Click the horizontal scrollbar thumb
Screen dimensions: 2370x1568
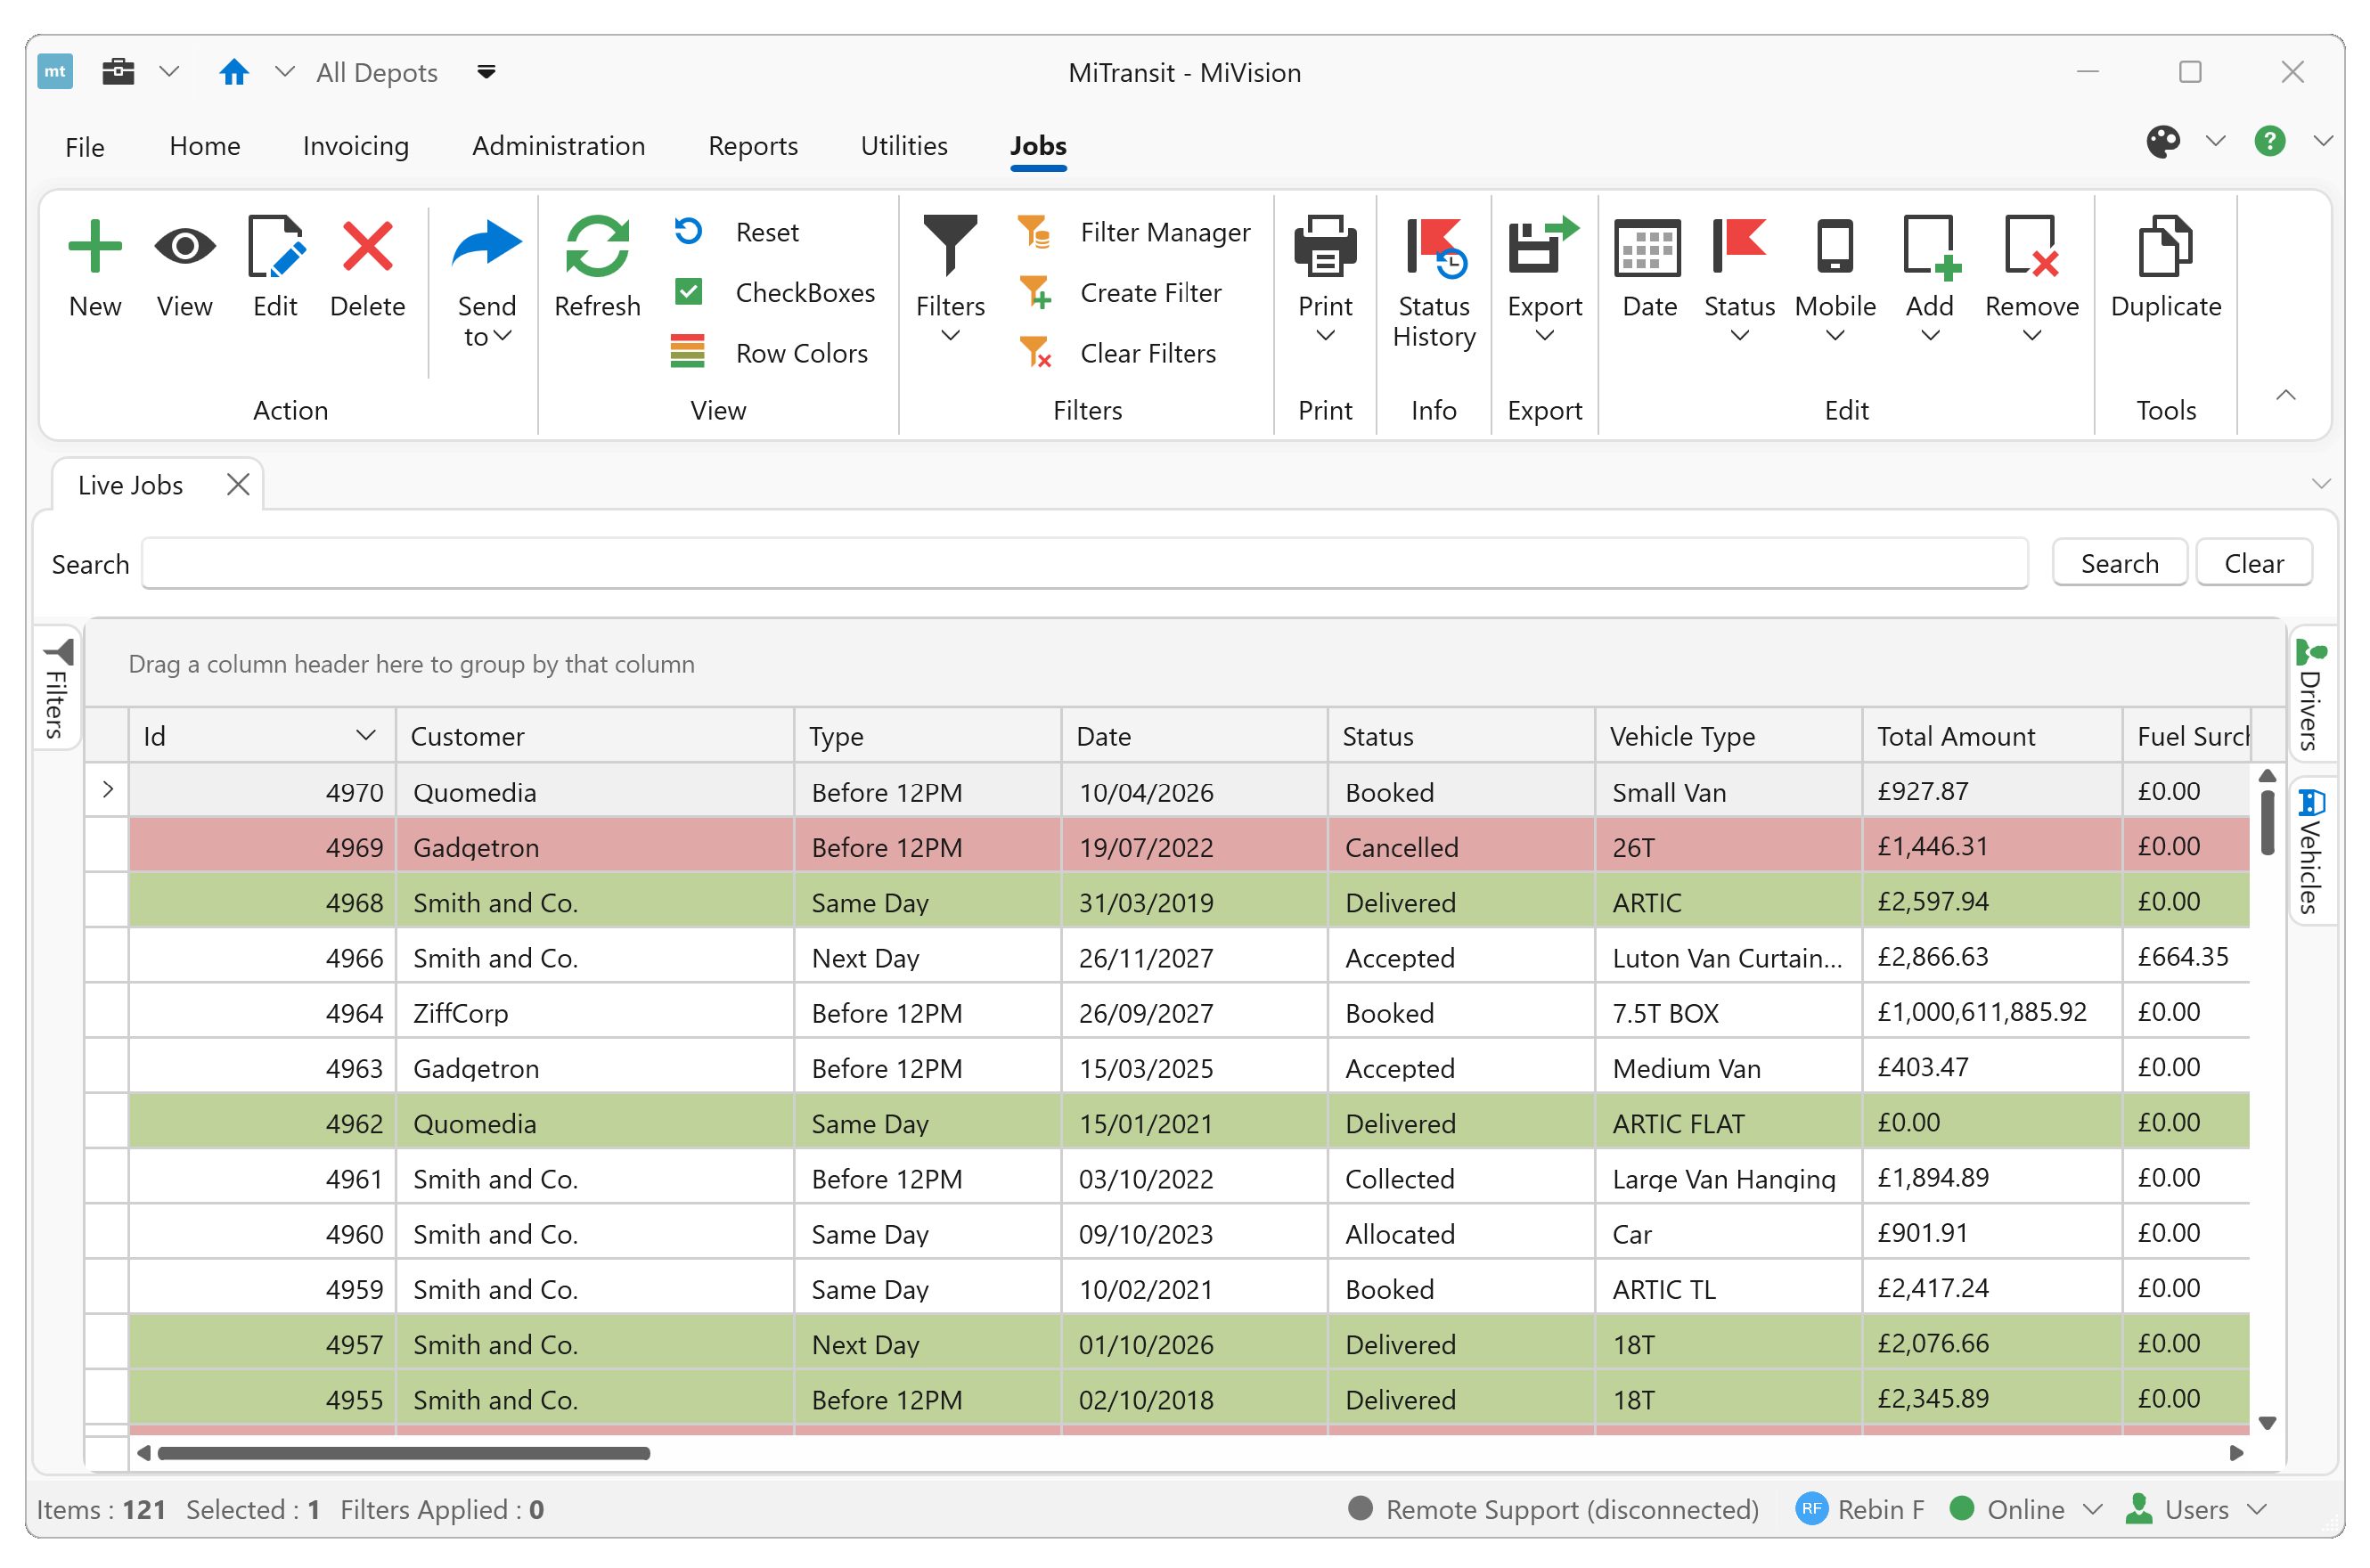(x=402, y=1453)
